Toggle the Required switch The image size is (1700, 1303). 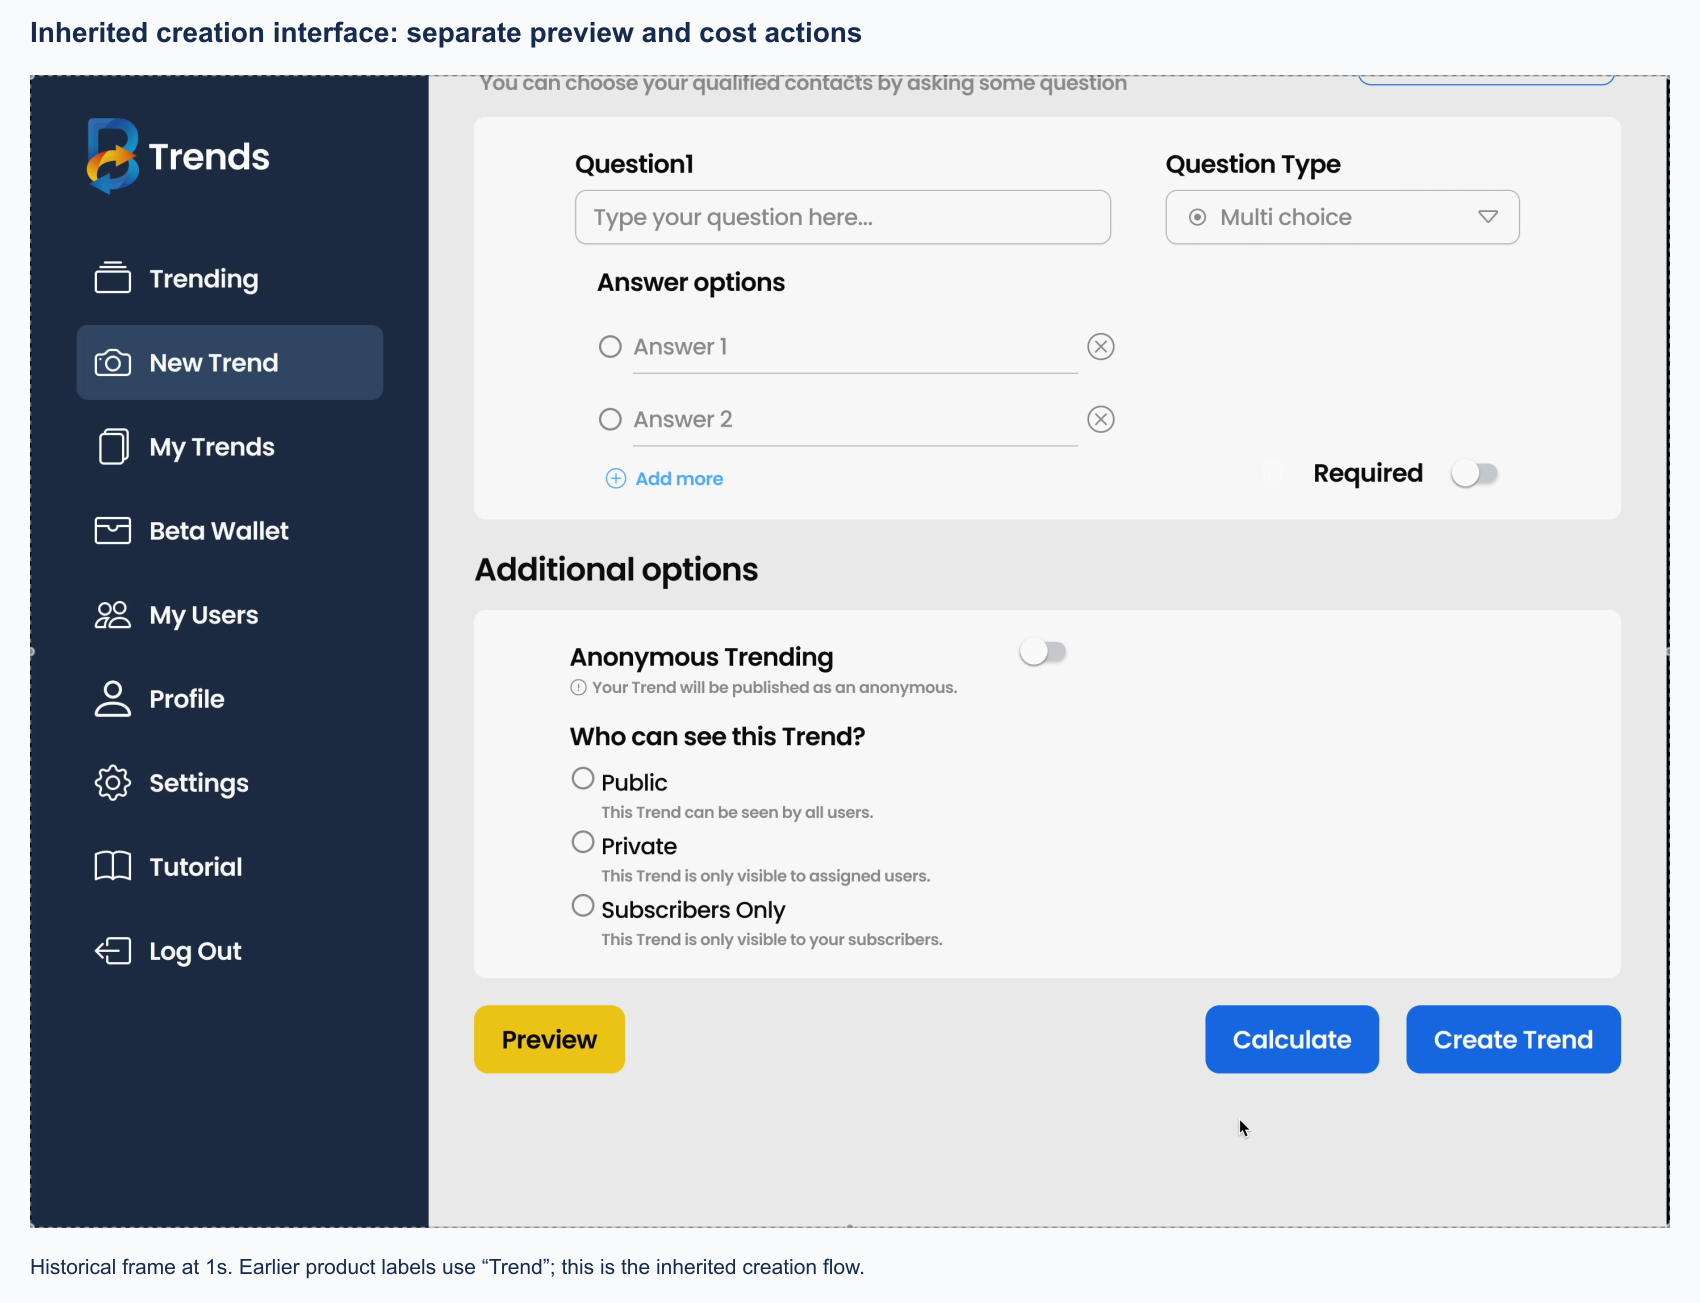[1475, 473]
